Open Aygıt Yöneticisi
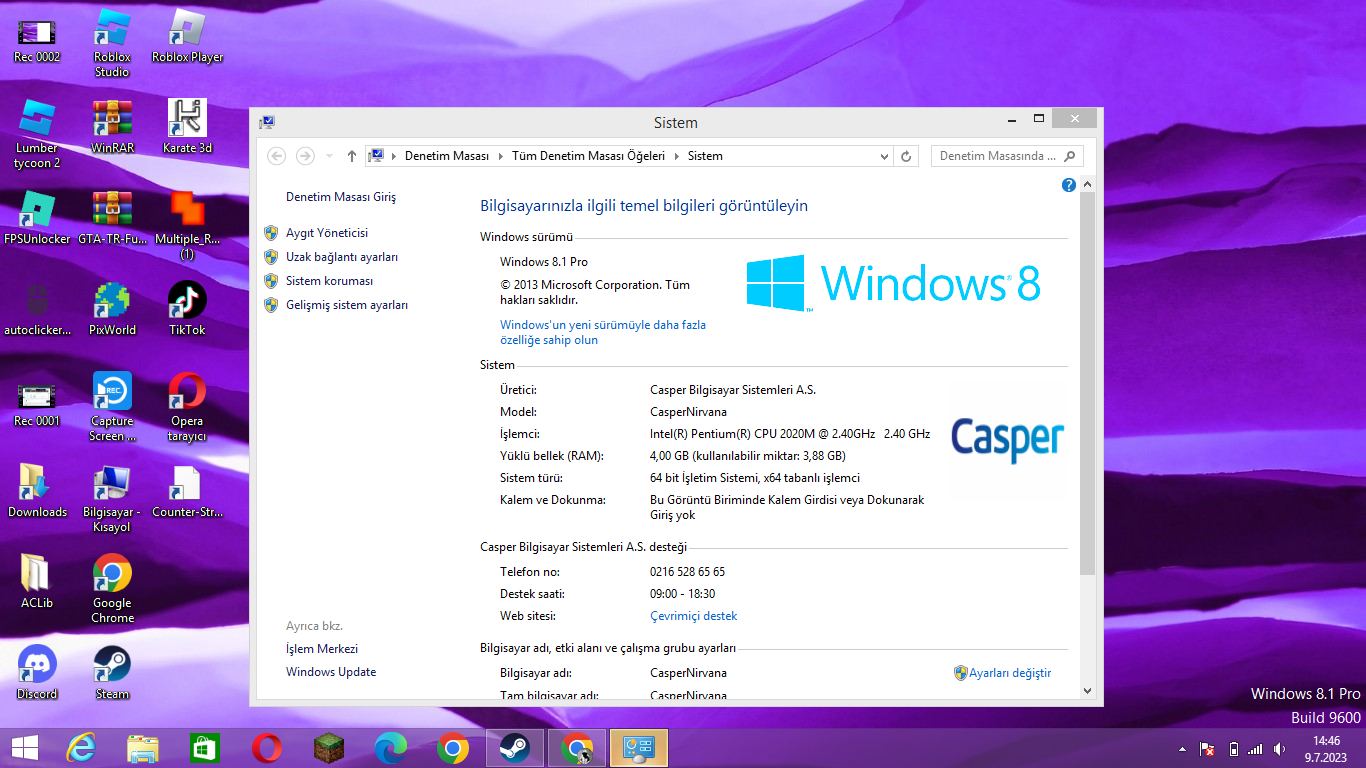Image resolution: width=1366 pixels, height=768 pixels. [327, 233]
